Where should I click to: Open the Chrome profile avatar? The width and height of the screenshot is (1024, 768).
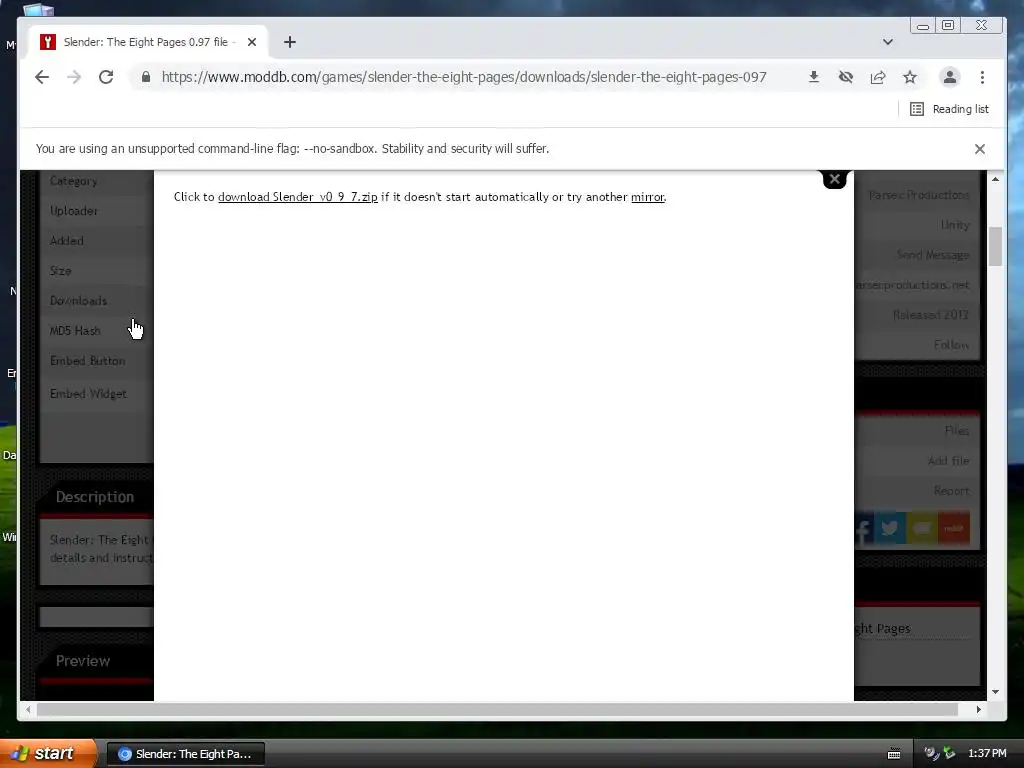pyautogui.click(x=950, y=77)
